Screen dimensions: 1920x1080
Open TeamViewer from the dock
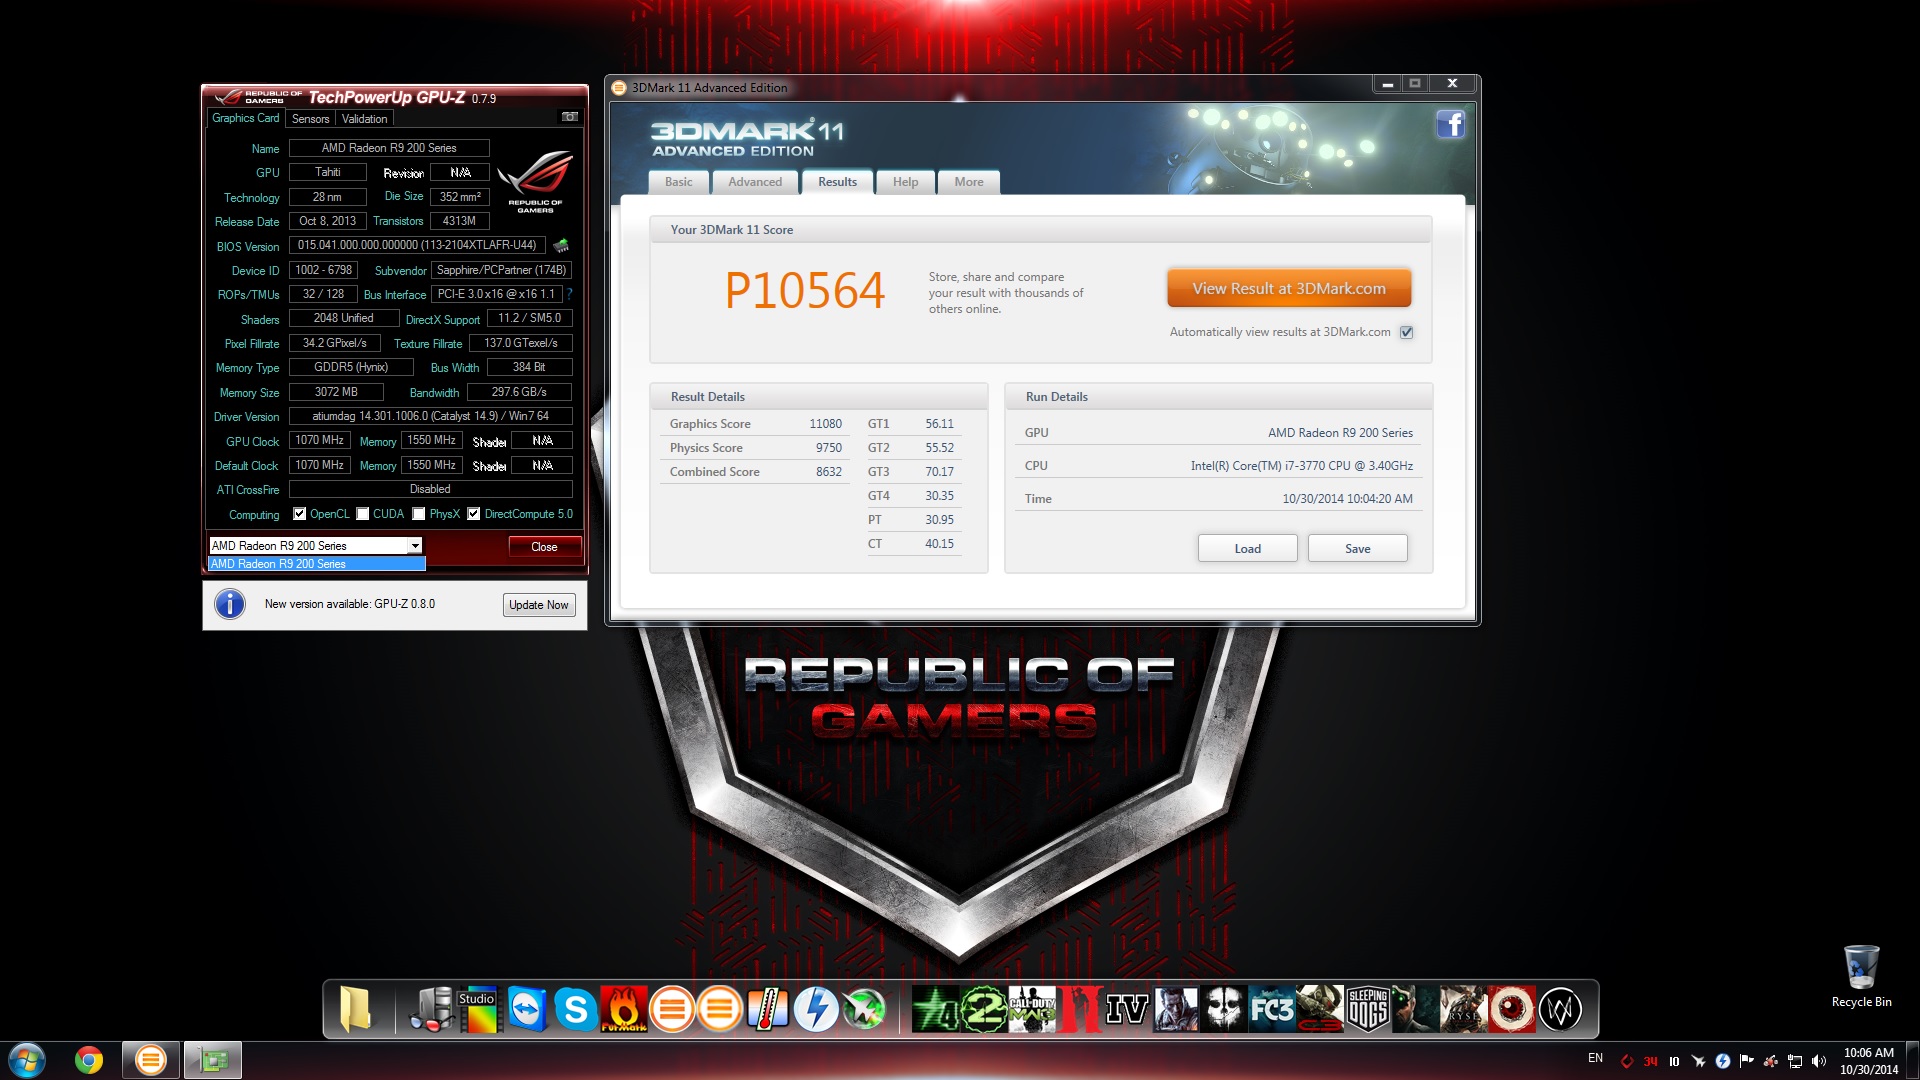(527, 1010)
